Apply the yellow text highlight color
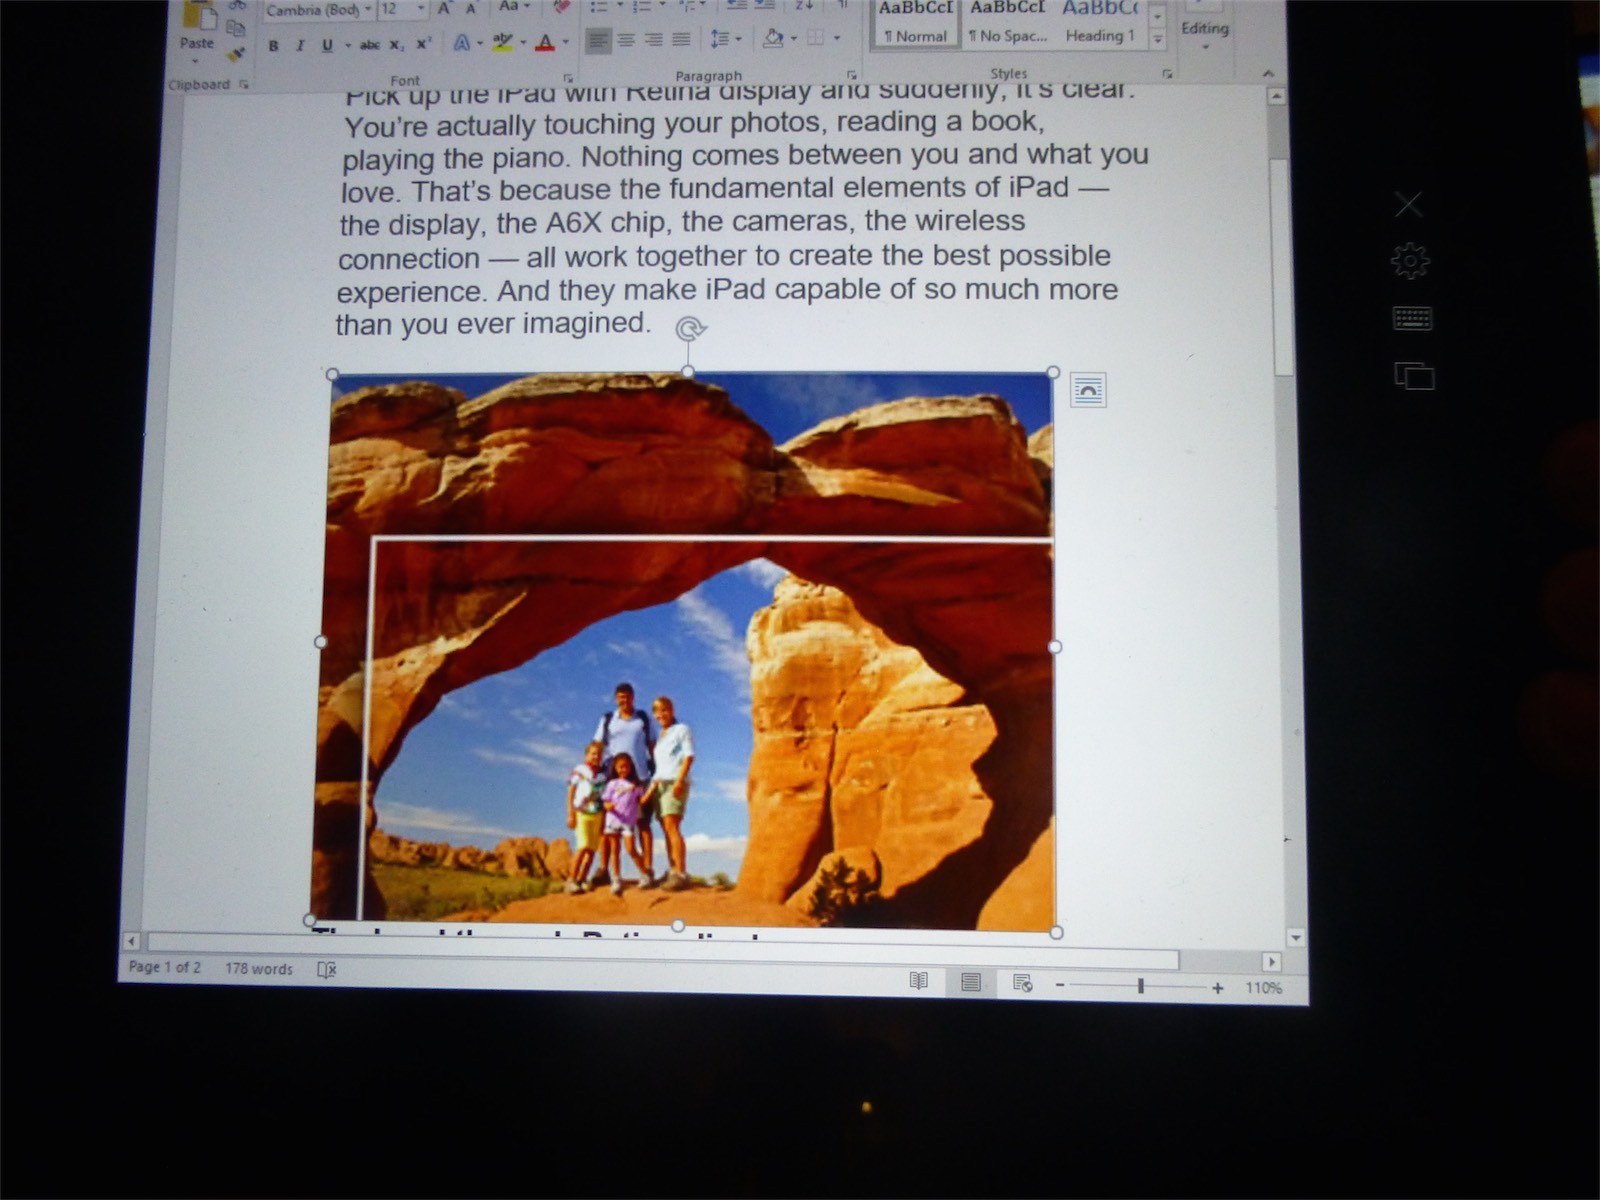 [502, 42]
